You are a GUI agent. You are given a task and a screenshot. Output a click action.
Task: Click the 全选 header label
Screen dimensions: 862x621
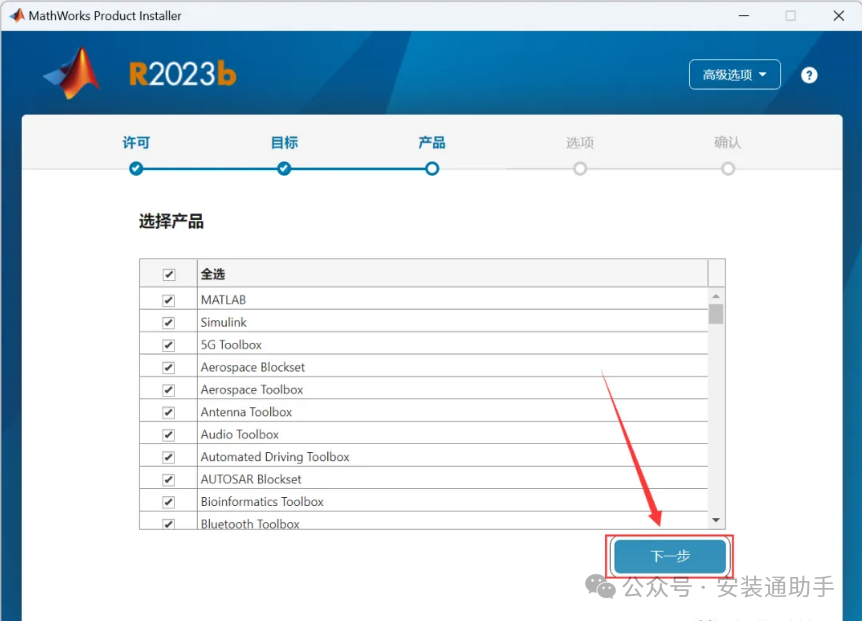pos(213,274)
